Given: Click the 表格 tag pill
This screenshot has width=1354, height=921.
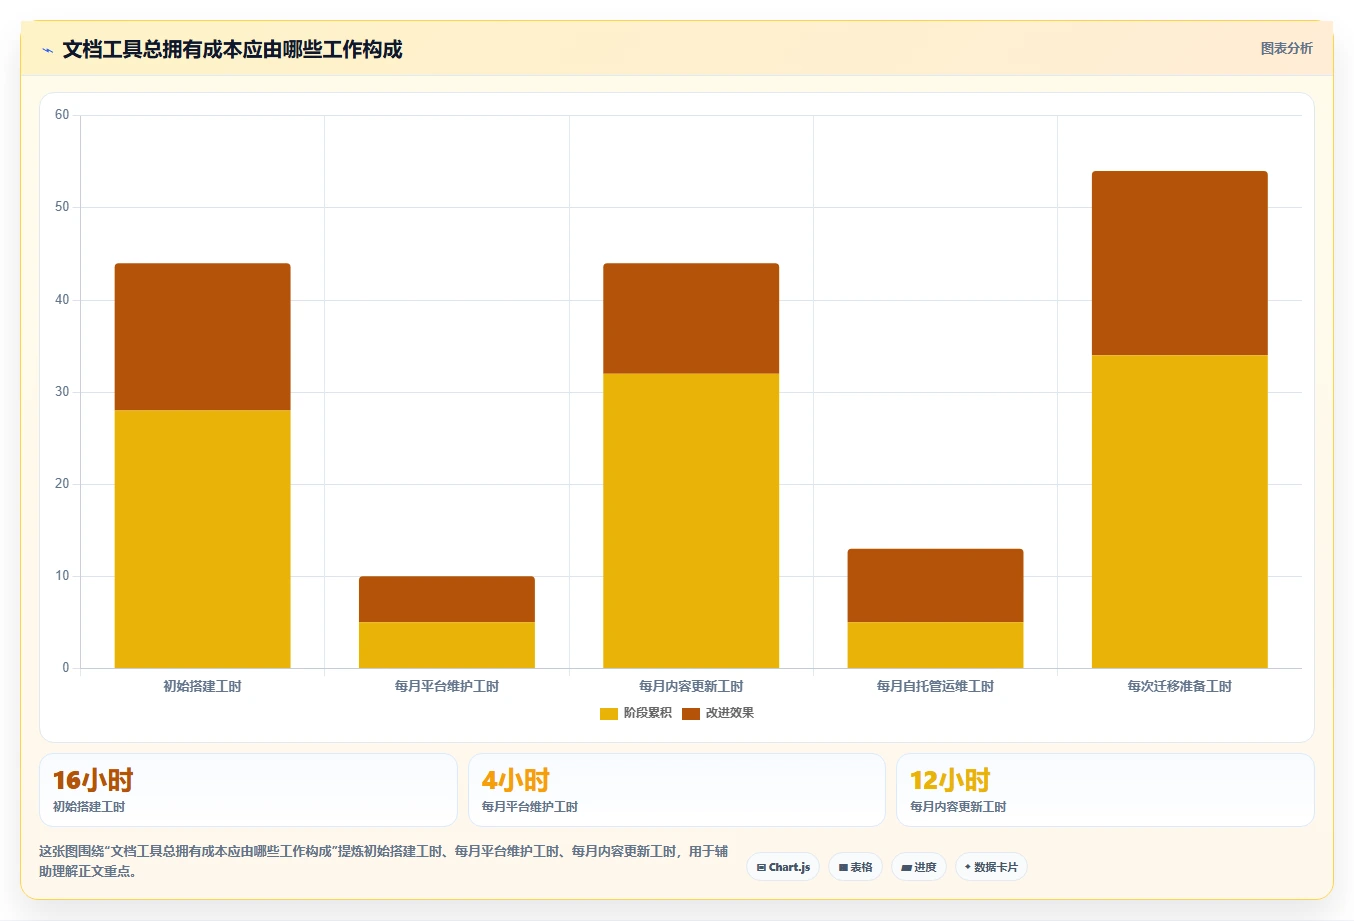Looking at the screenshot, I should pos(856,867).
